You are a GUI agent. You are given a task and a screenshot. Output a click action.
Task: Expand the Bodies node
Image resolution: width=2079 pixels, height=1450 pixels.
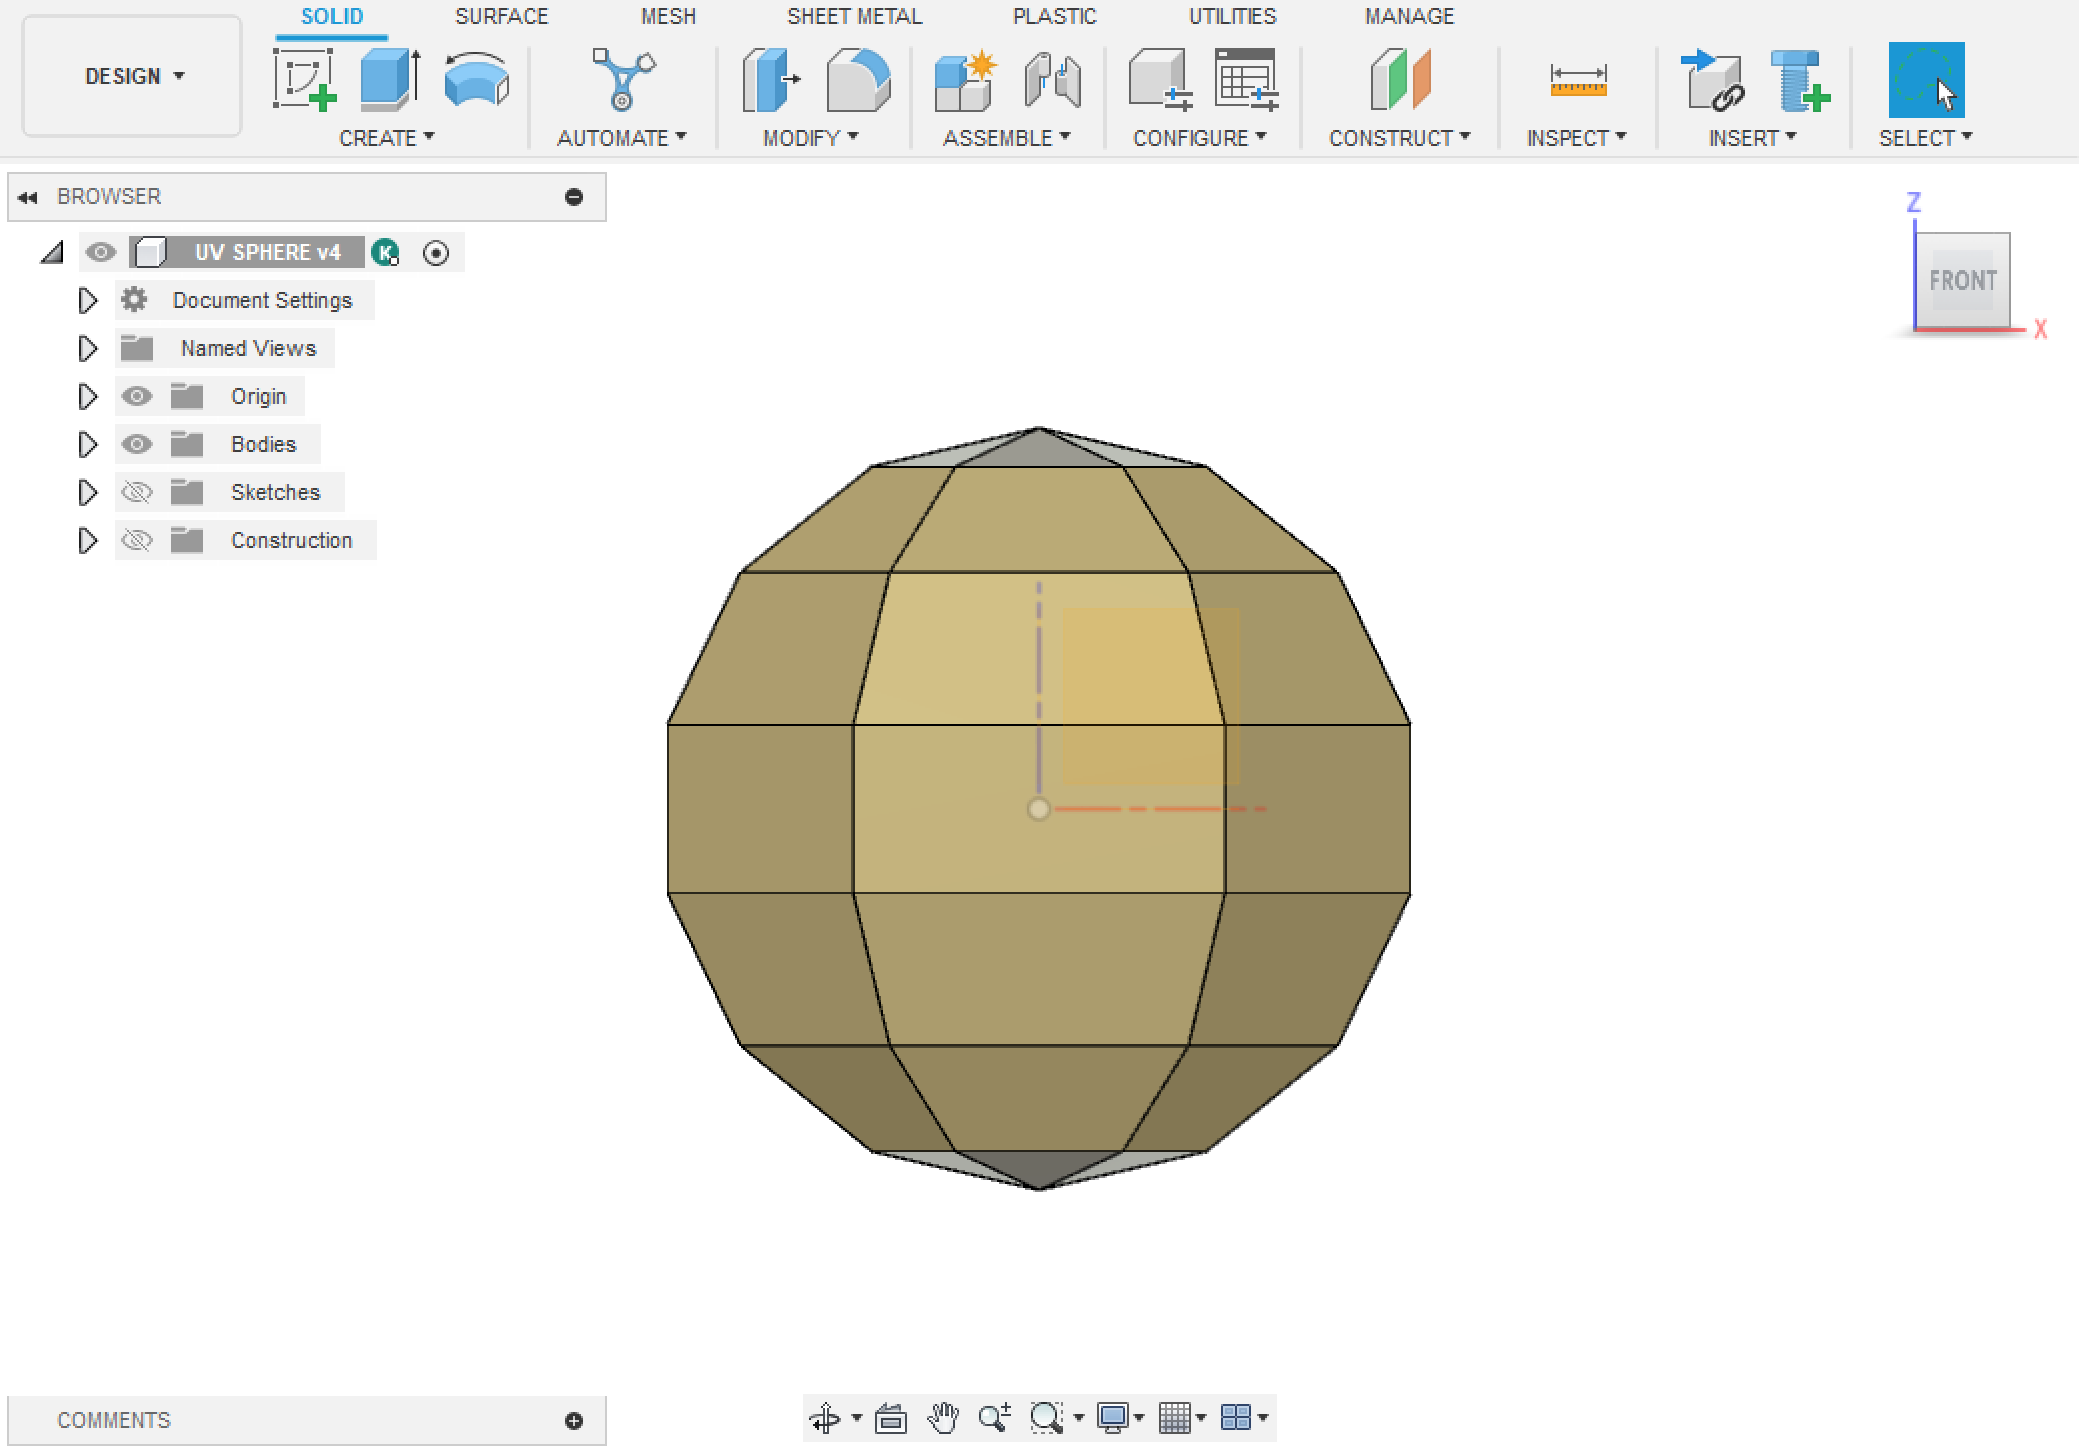coord(88,444)
